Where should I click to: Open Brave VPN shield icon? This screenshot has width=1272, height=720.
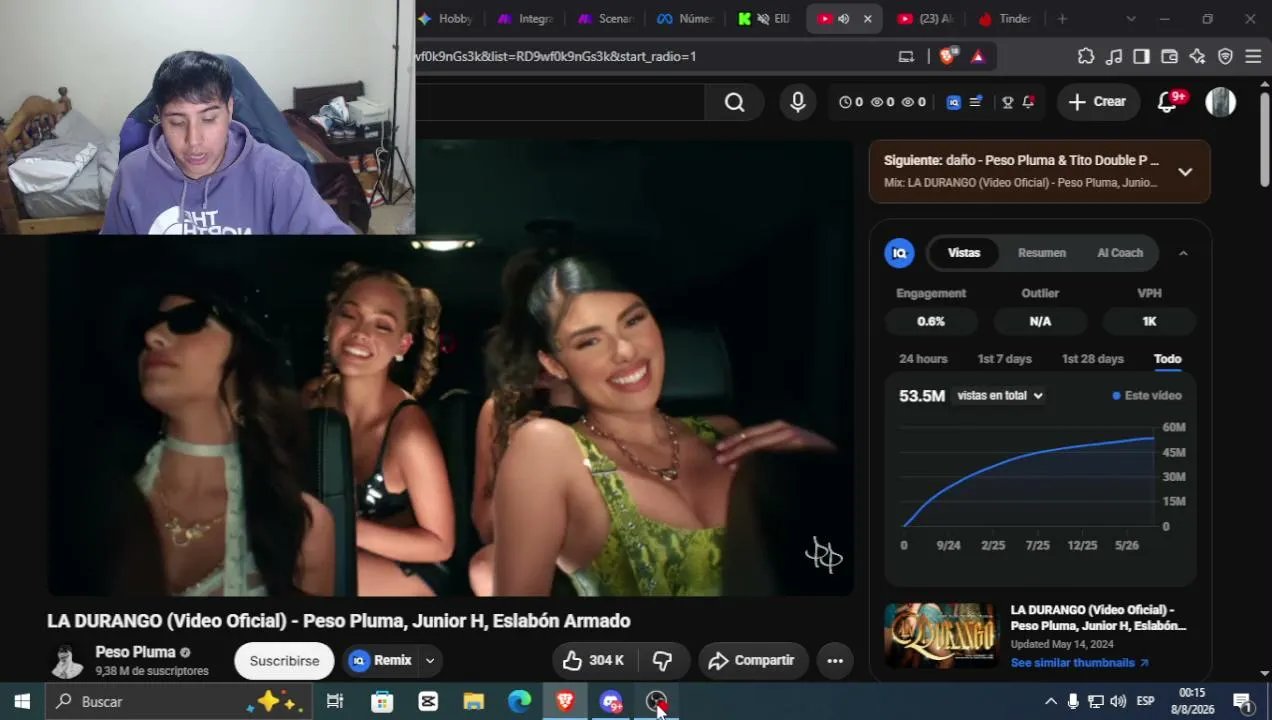(x=1225, y=56)
